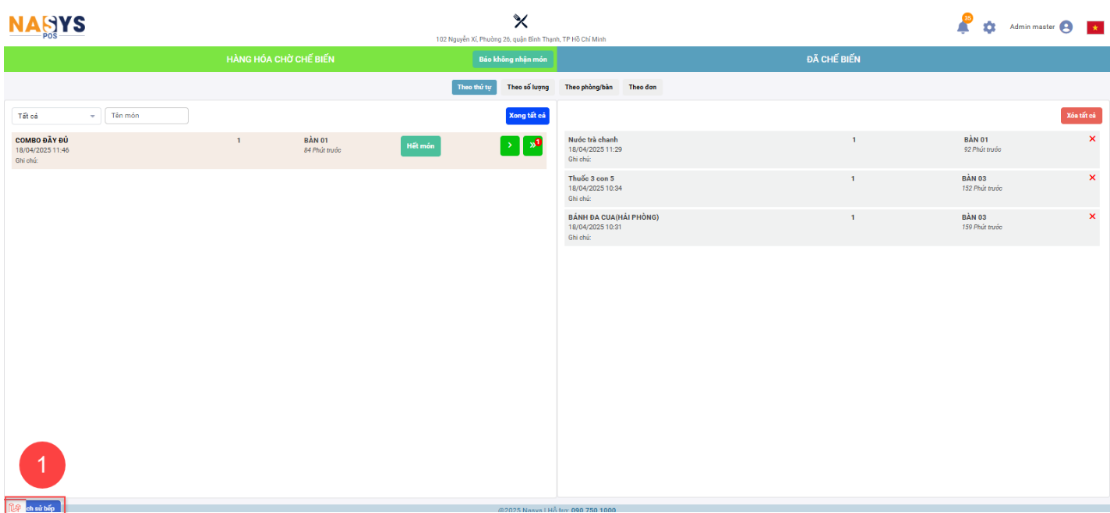
Task: Click the Admin master user avatar
Action: (x=1066, y=27)
